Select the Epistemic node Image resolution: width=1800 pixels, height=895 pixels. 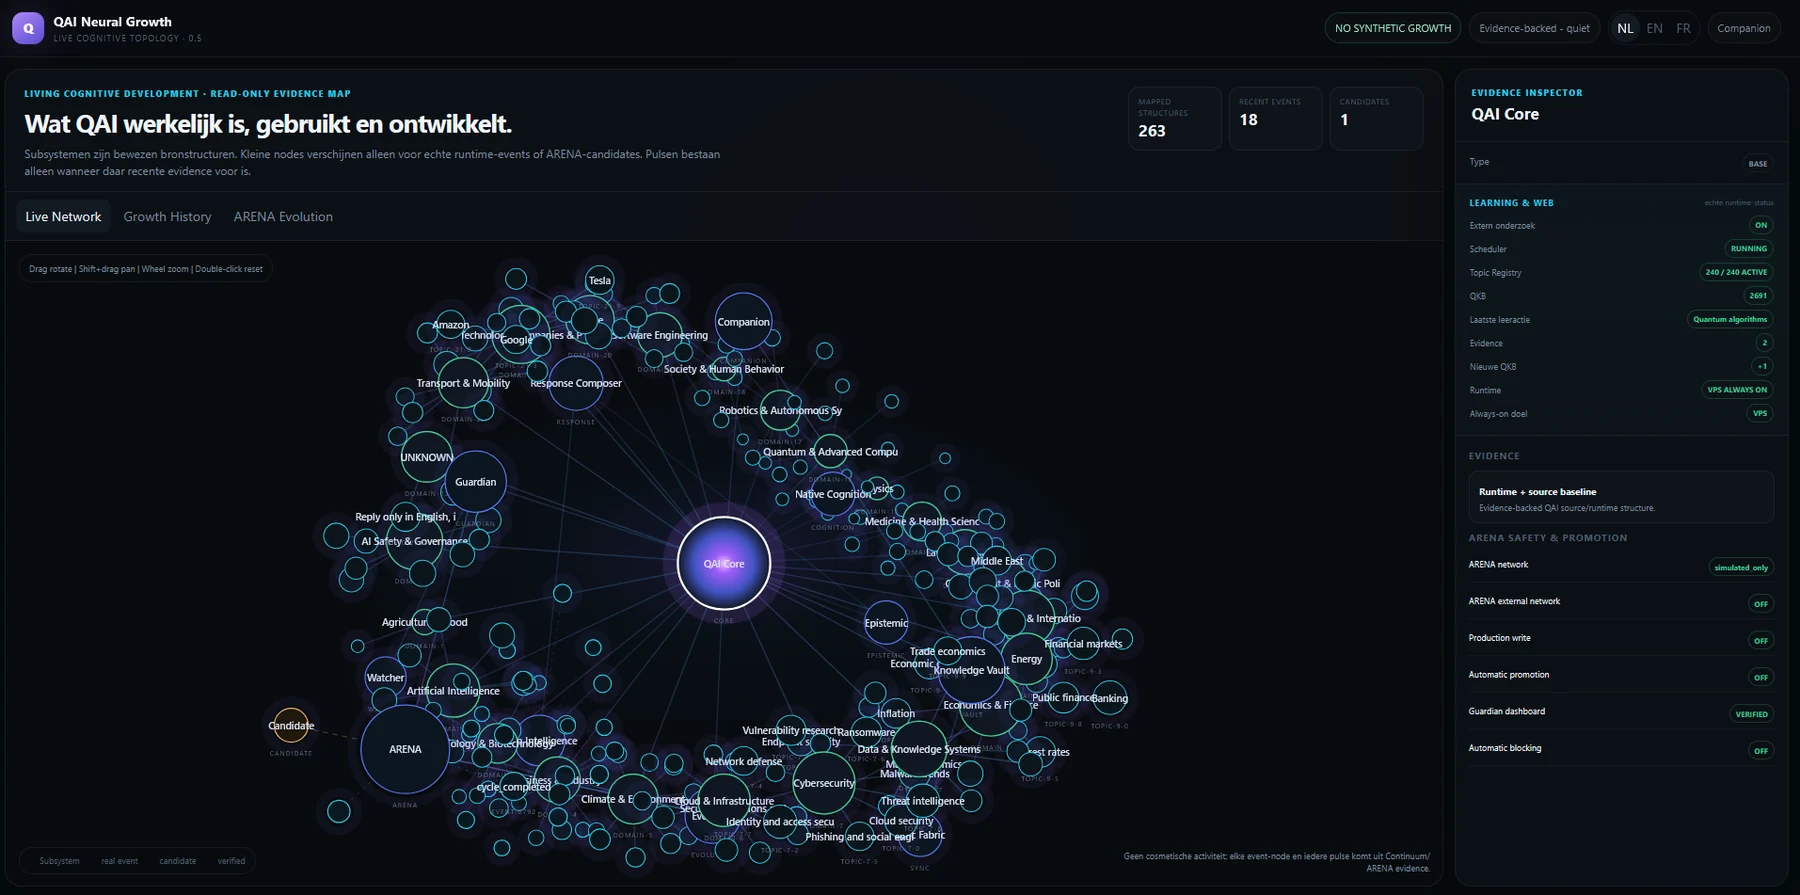tap(886, 623)
